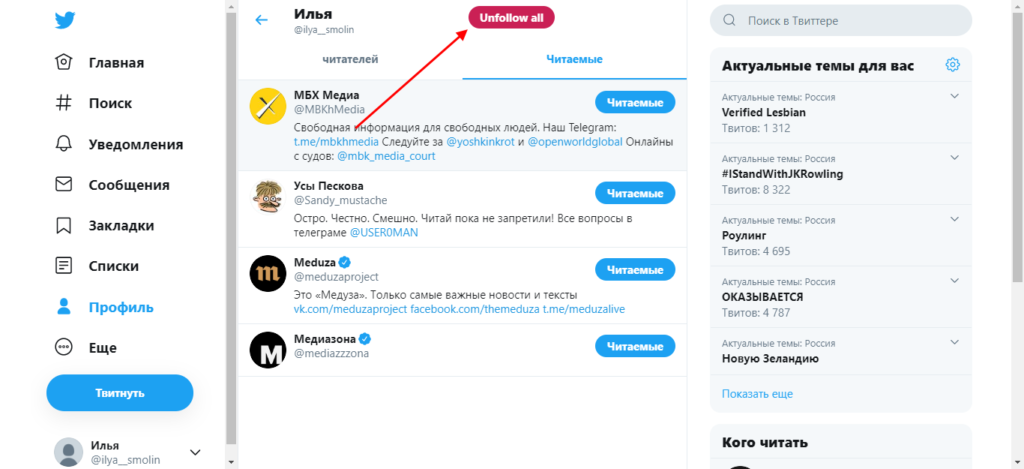Open account menu chevron for Илья
1024x469 pixels.
[195, 452]
